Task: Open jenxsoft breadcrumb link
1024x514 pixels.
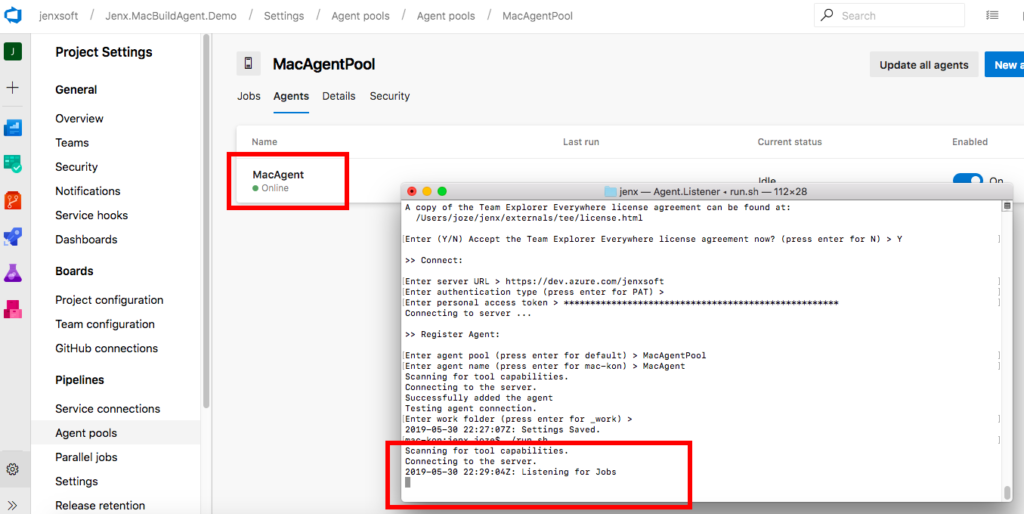Action: click(58, 16)
